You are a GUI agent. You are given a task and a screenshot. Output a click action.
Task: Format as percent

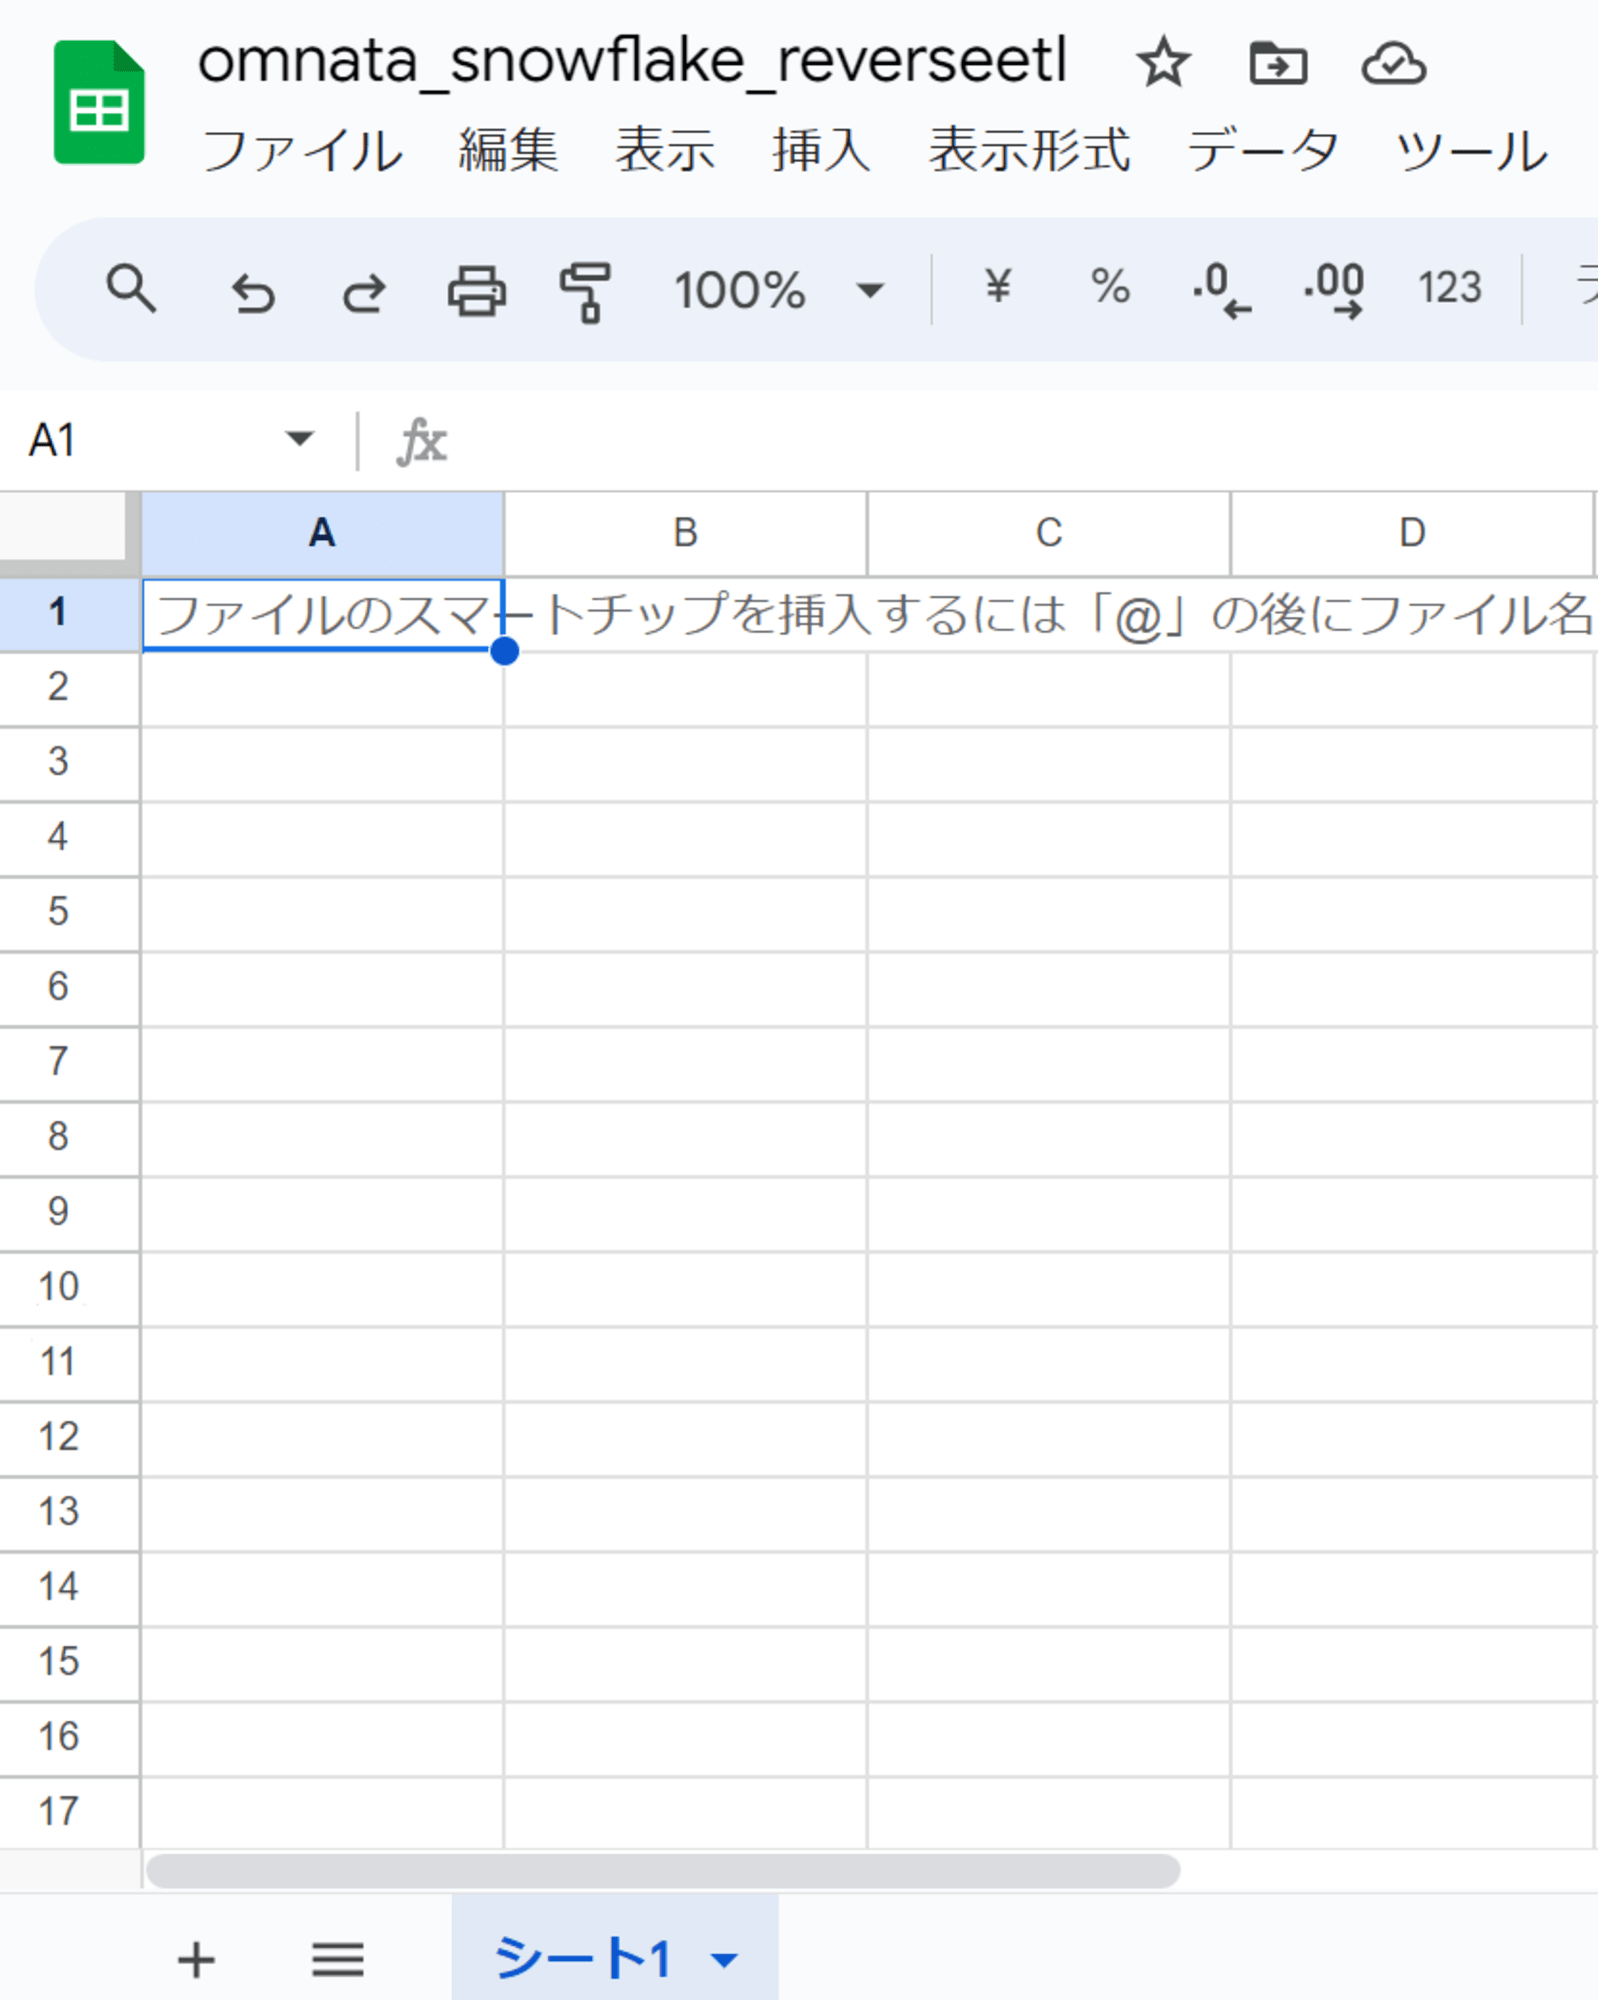pyautogui.click(x=1110, y=288)
